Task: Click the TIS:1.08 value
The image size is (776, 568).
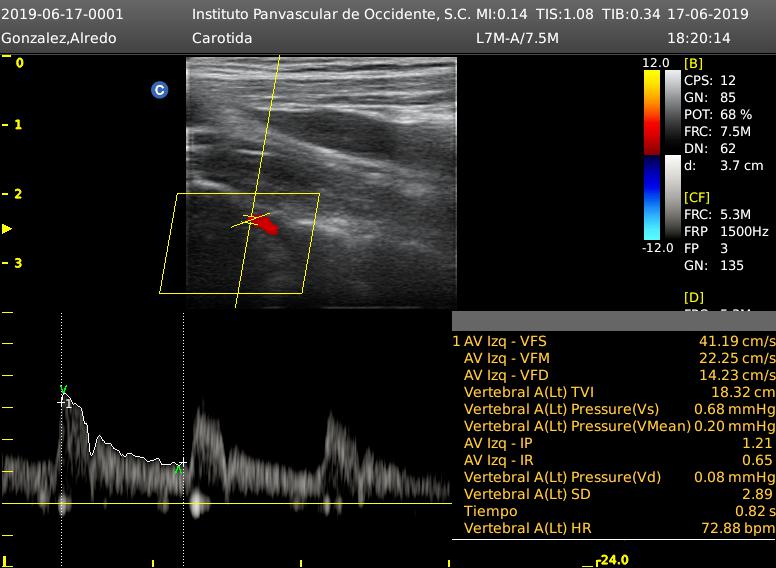Action: [x=565, y=14]
